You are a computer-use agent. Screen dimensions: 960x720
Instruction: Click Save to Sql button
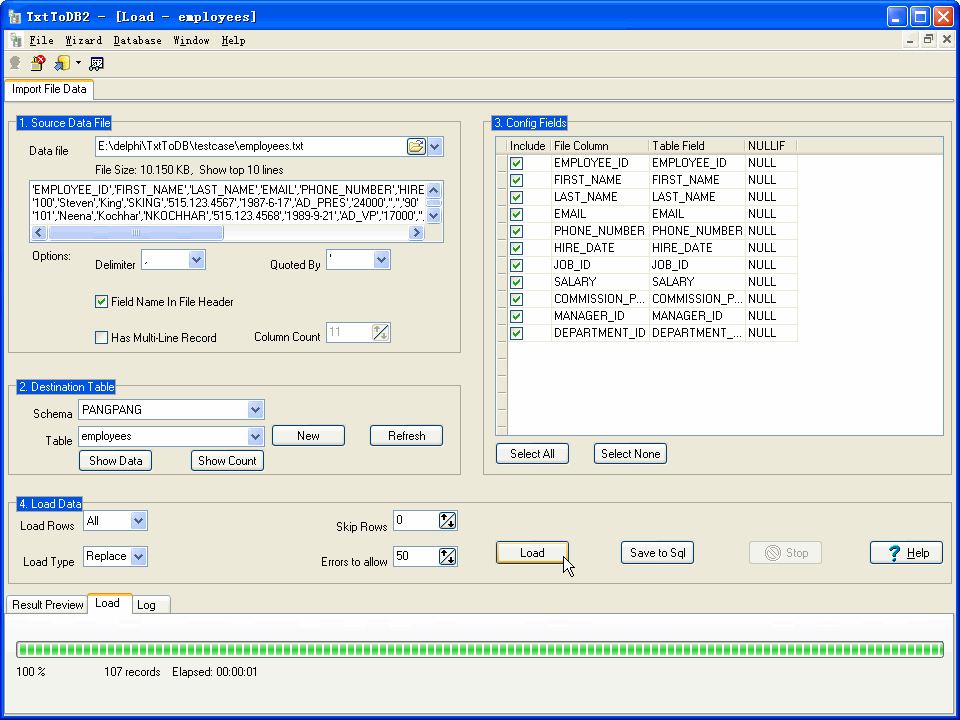(x=658, y=553)
